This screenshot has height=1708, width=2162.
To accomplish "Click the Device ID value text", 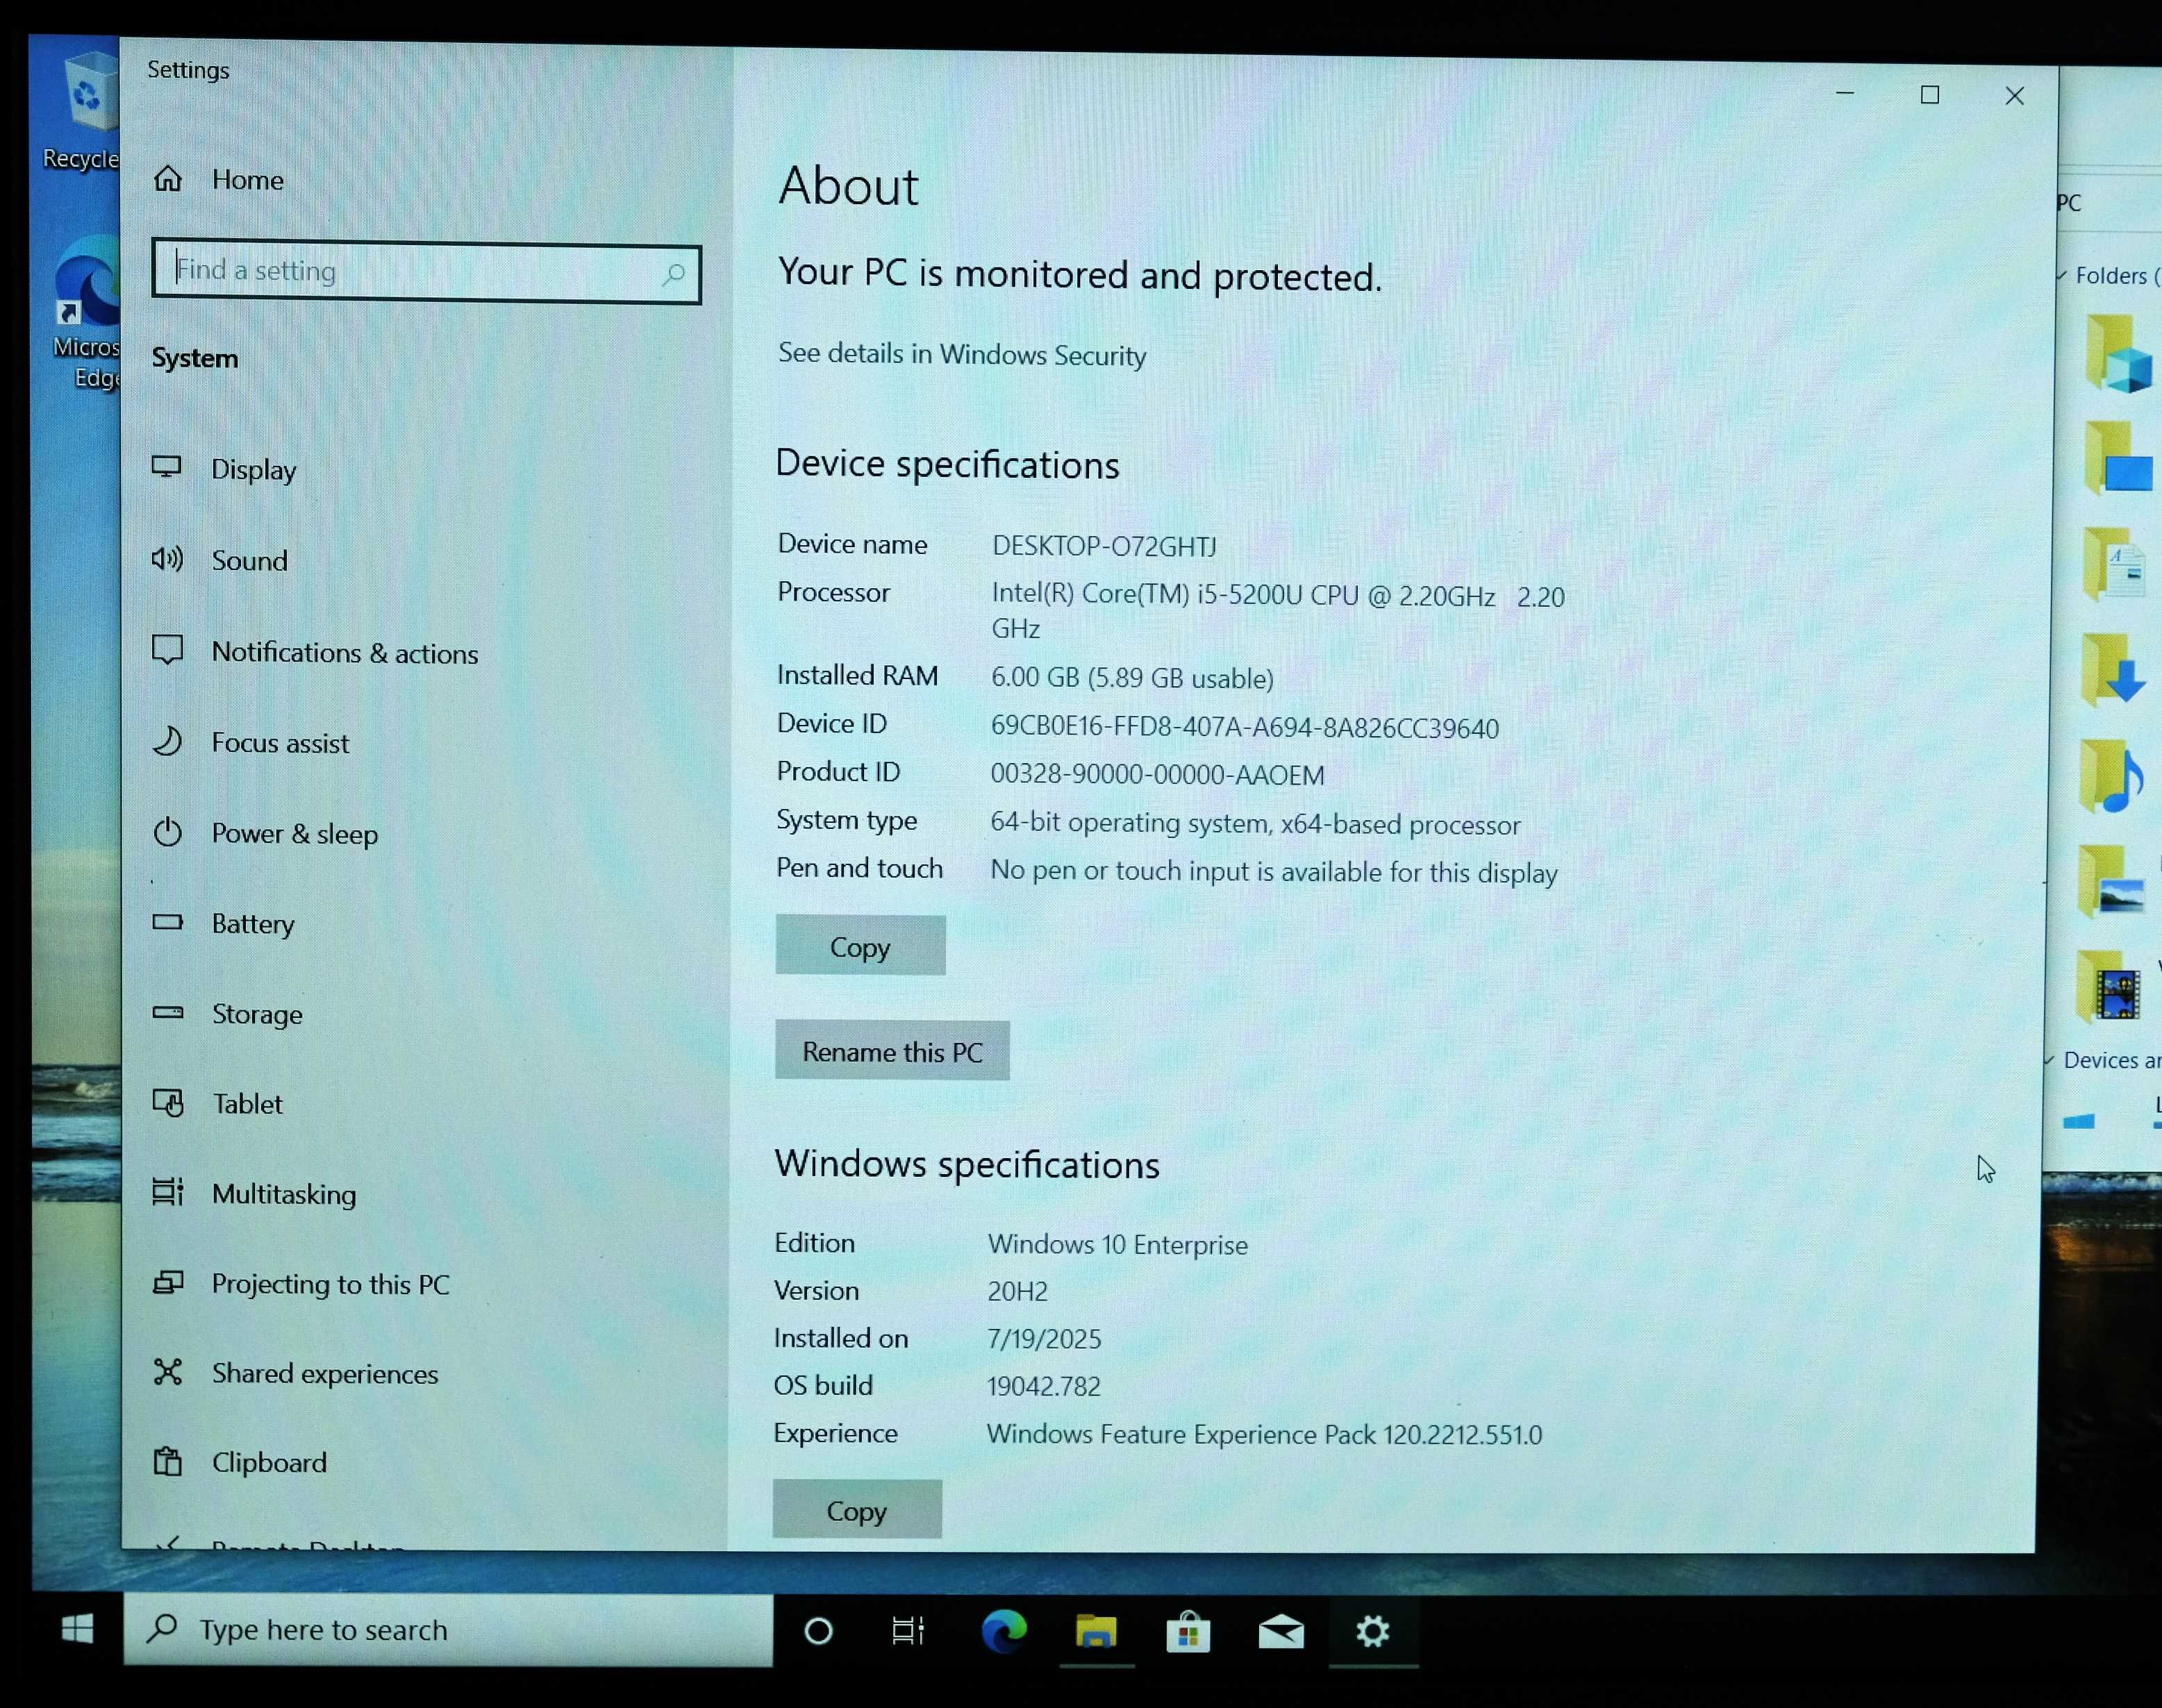I will (x=1244, y=727).
